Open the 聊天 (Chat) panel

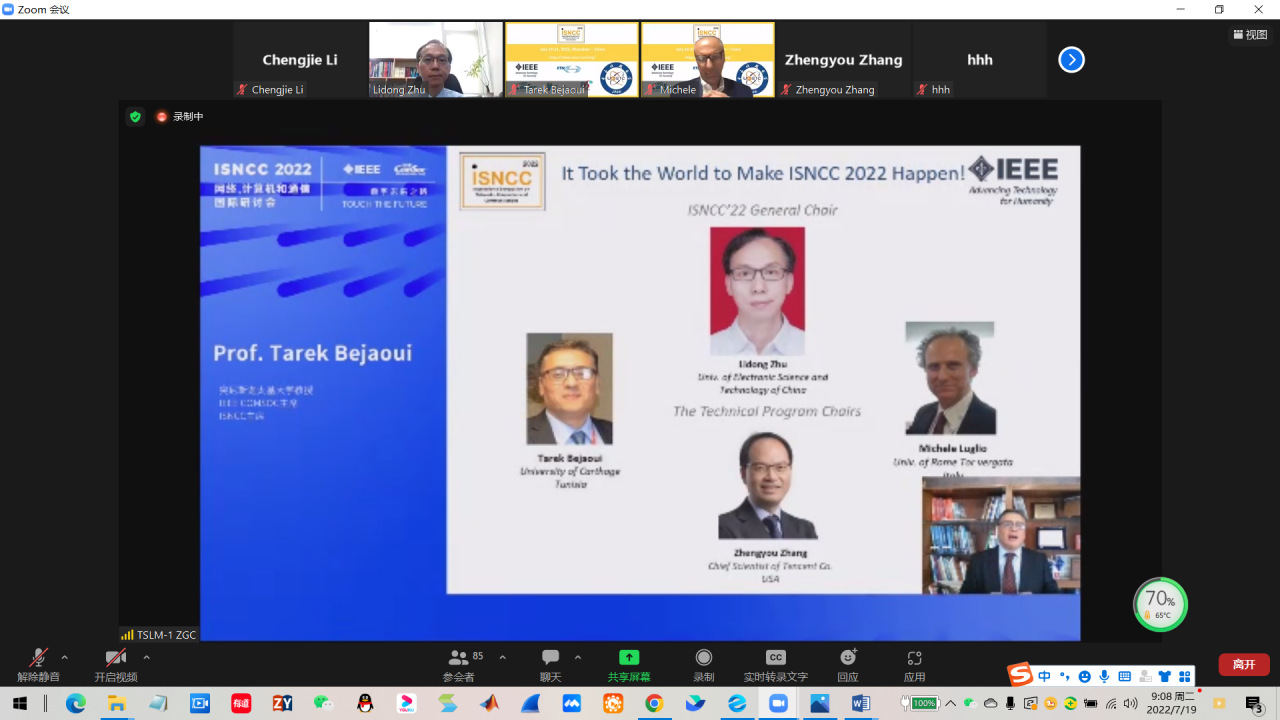(x=551, y=661)
